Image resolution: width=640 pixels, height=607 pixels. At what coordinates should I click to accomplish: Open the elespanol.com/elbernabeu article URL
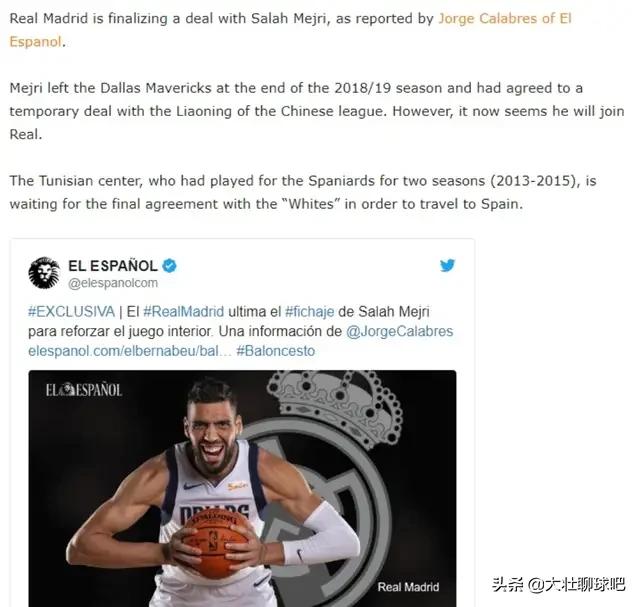point(130,351)
